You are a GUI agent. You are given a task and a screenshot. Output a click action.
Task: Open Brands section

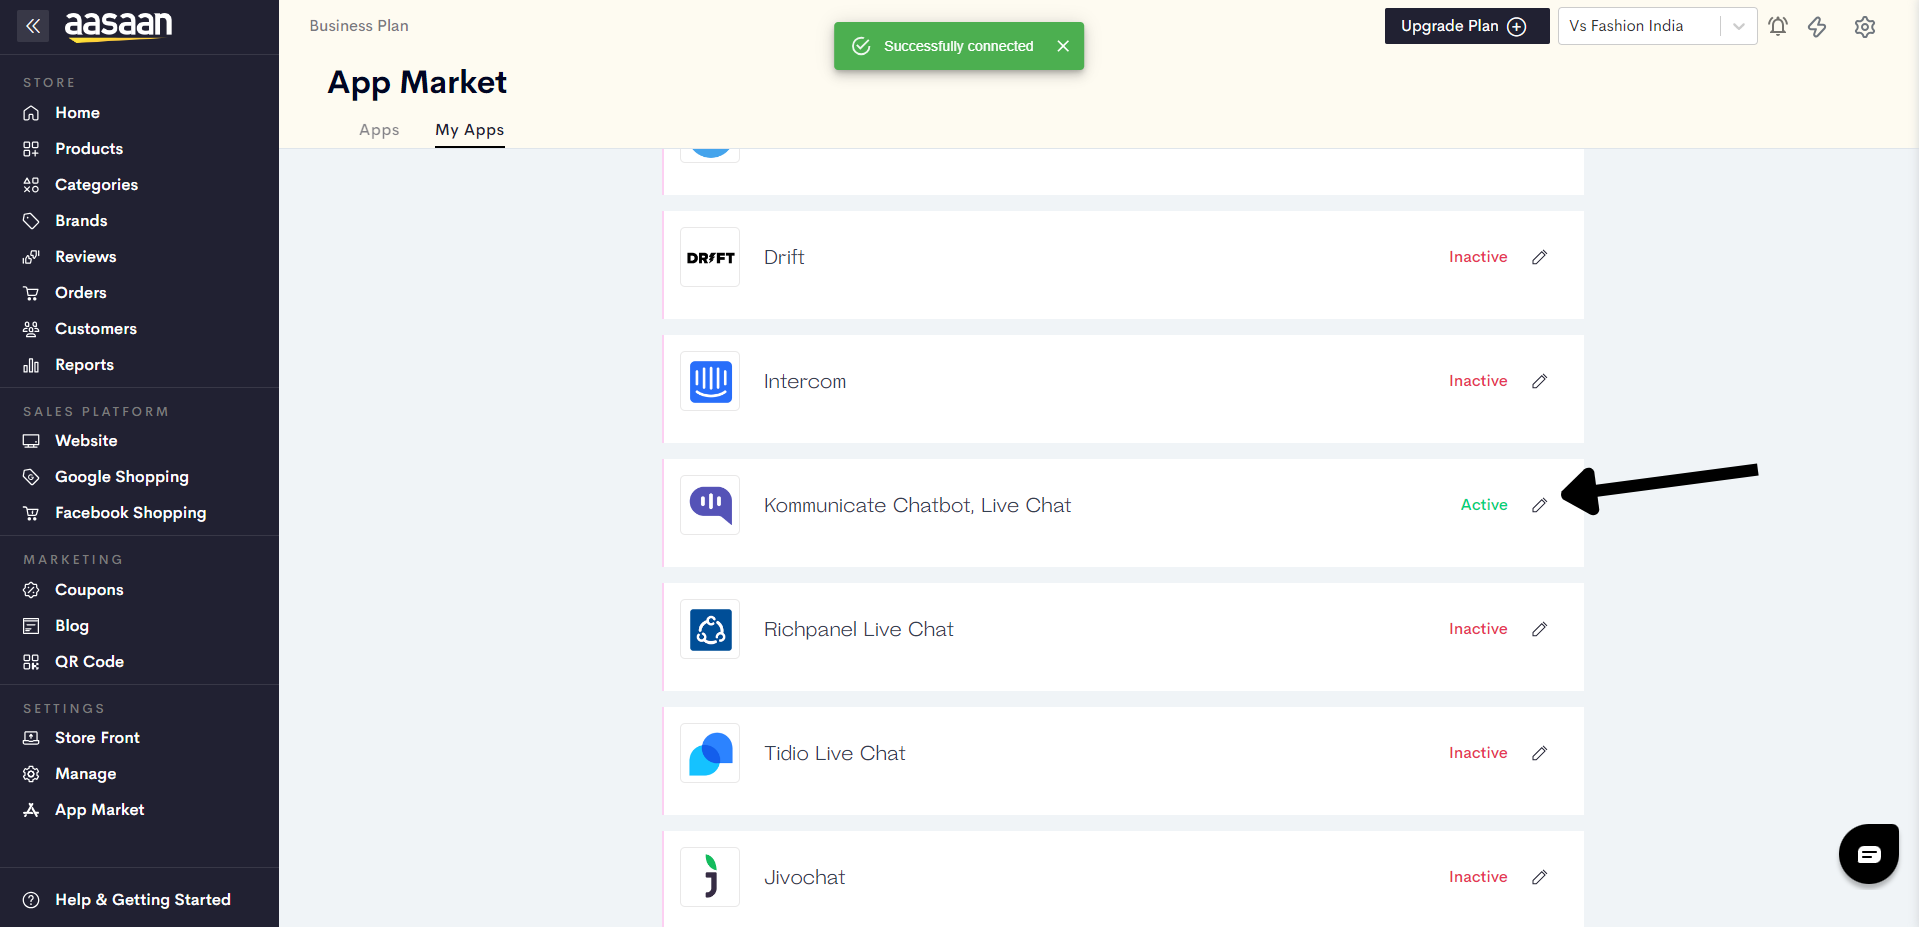pos(81,221)
